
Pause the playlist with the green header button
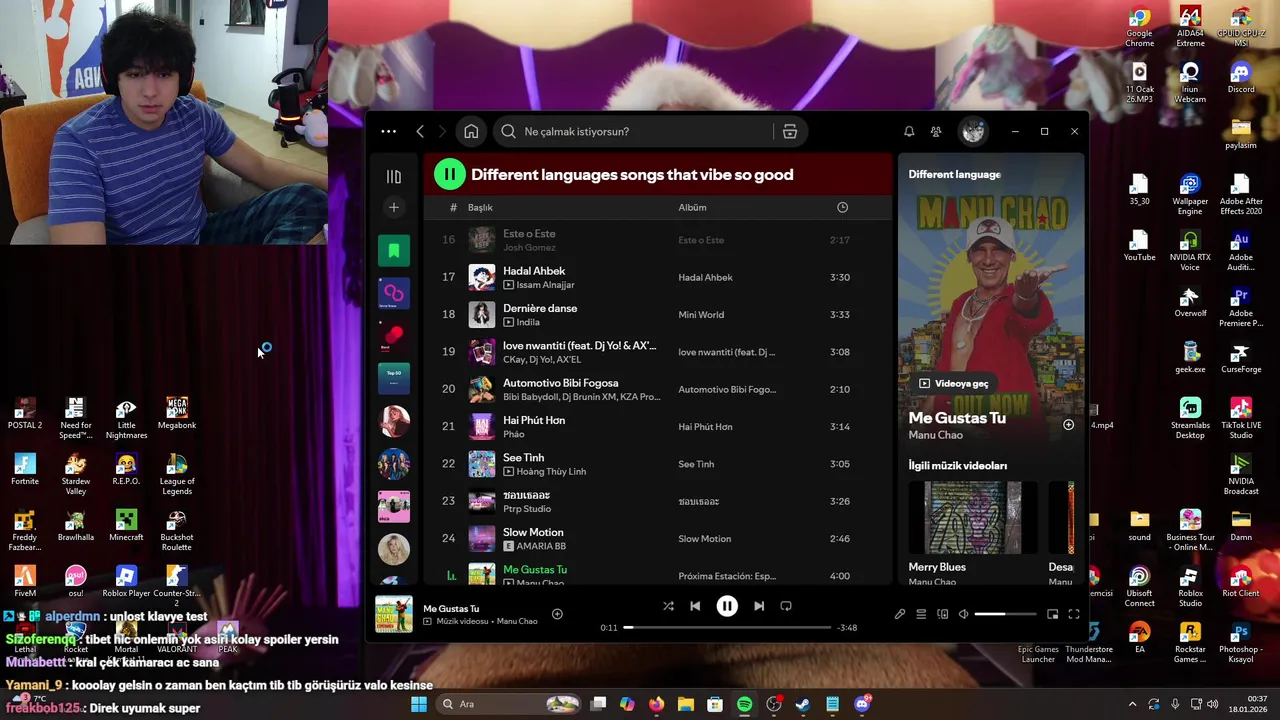(x=449, y=175)
